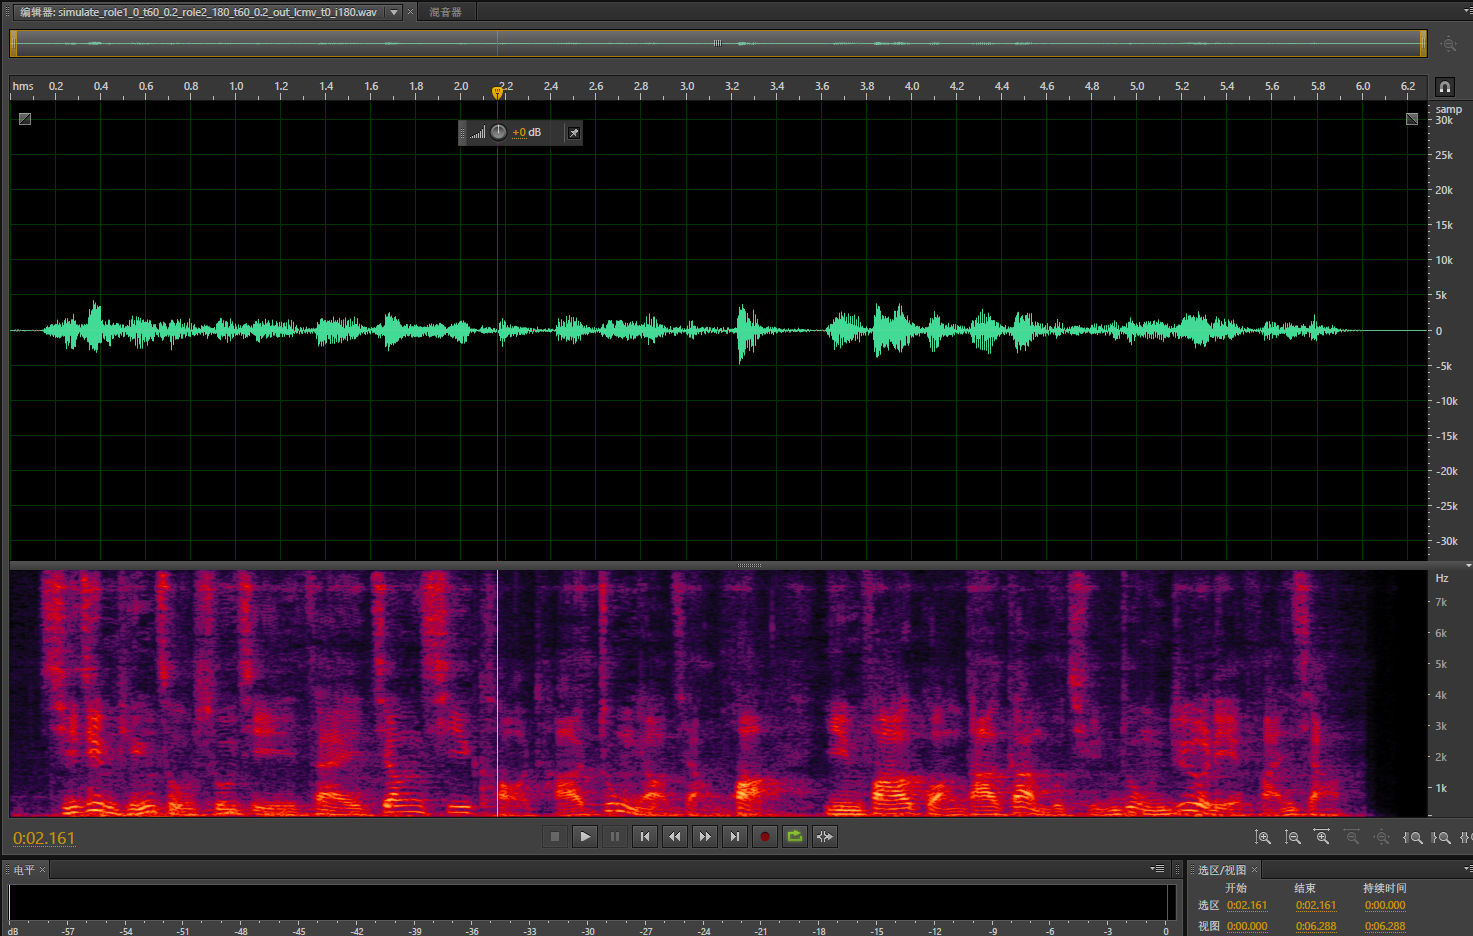Click the overview navigator zoom icon
1473x936 pixels.
coord(1449,44)
